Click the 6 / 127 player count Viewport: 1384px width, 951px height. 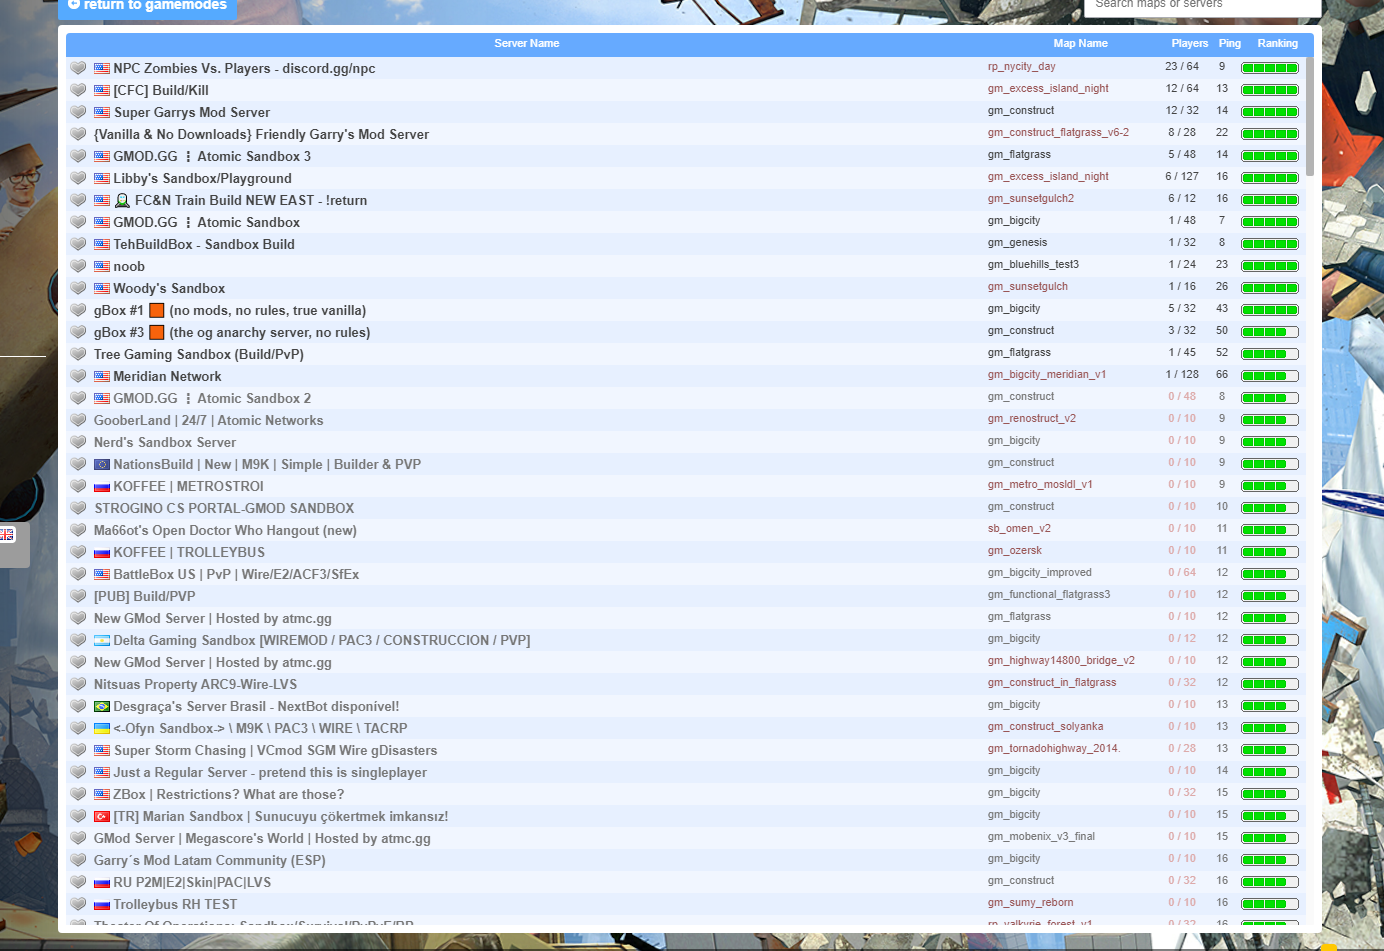(x=1182, y=177)
